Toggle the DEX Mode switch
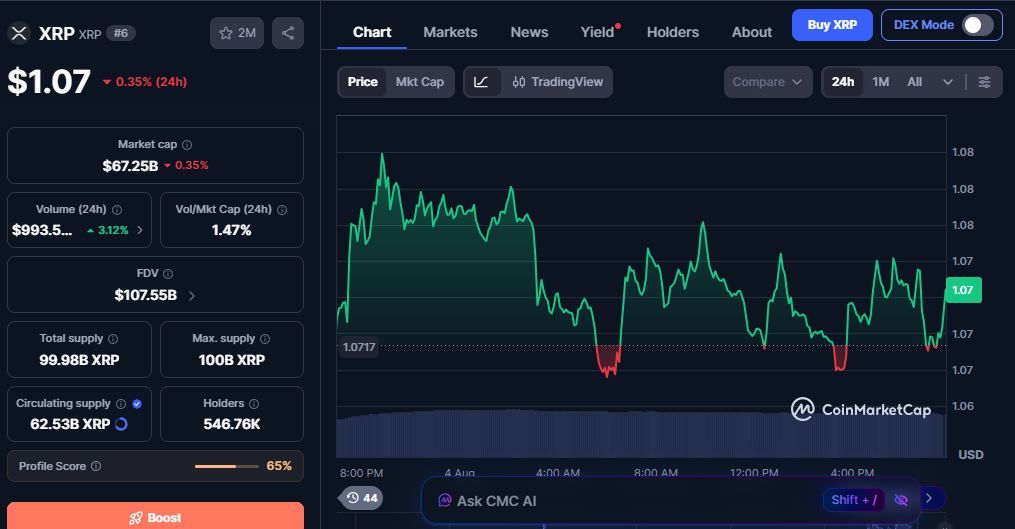Screen dimensions: 1015x529 tap(977, 25)
